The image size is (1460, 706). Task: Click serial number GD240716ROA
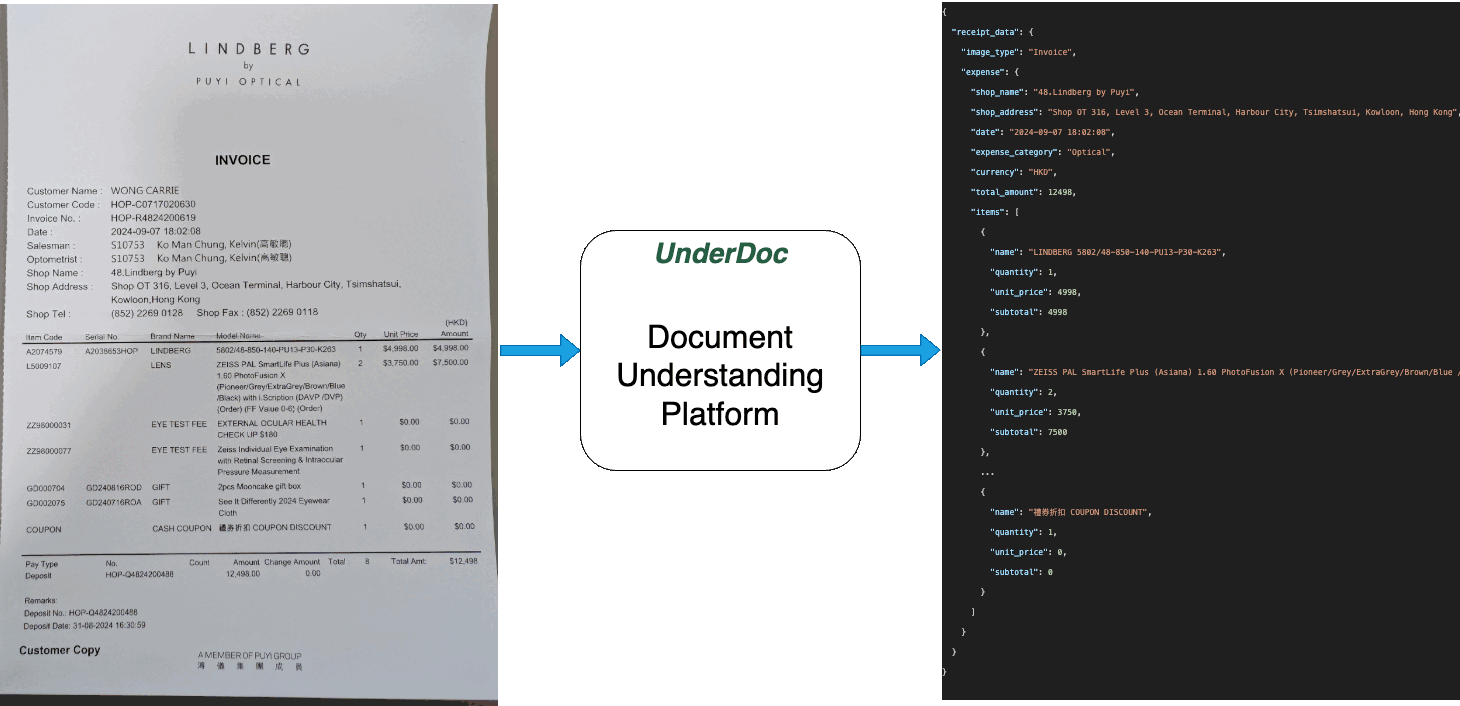pyautogui.click(x=113, y=503)
